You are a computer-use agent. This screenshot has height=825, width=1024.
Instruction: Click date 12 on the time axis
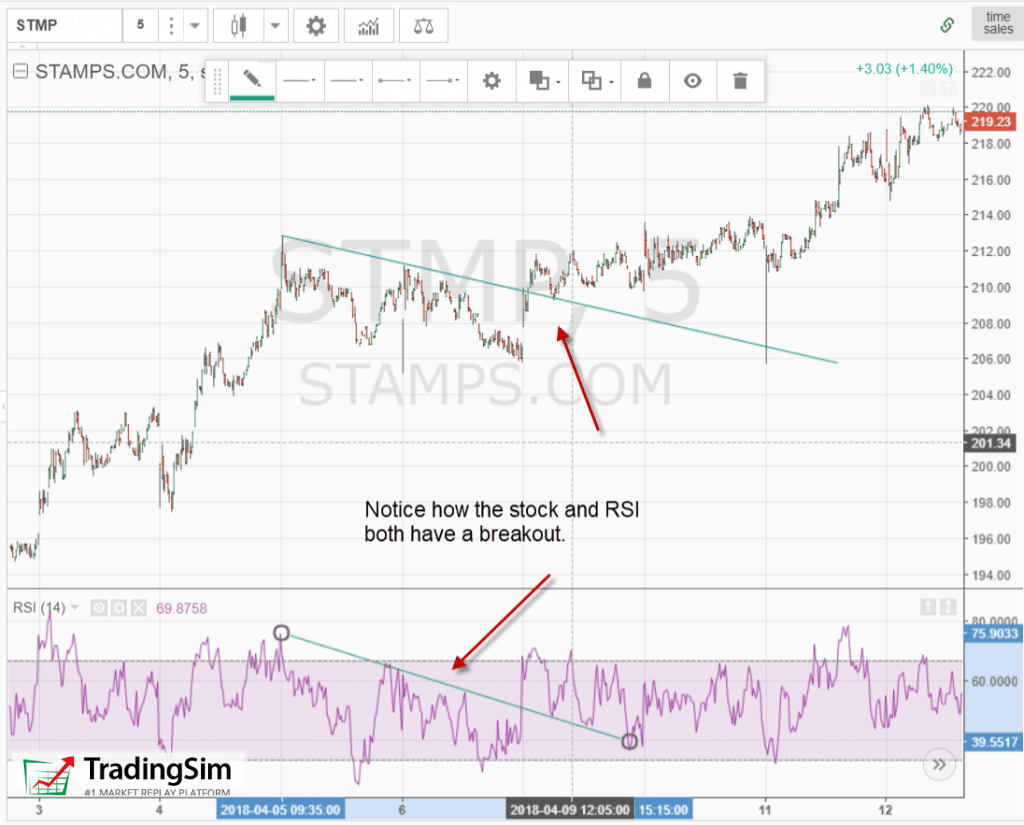(x=885, y=810)
